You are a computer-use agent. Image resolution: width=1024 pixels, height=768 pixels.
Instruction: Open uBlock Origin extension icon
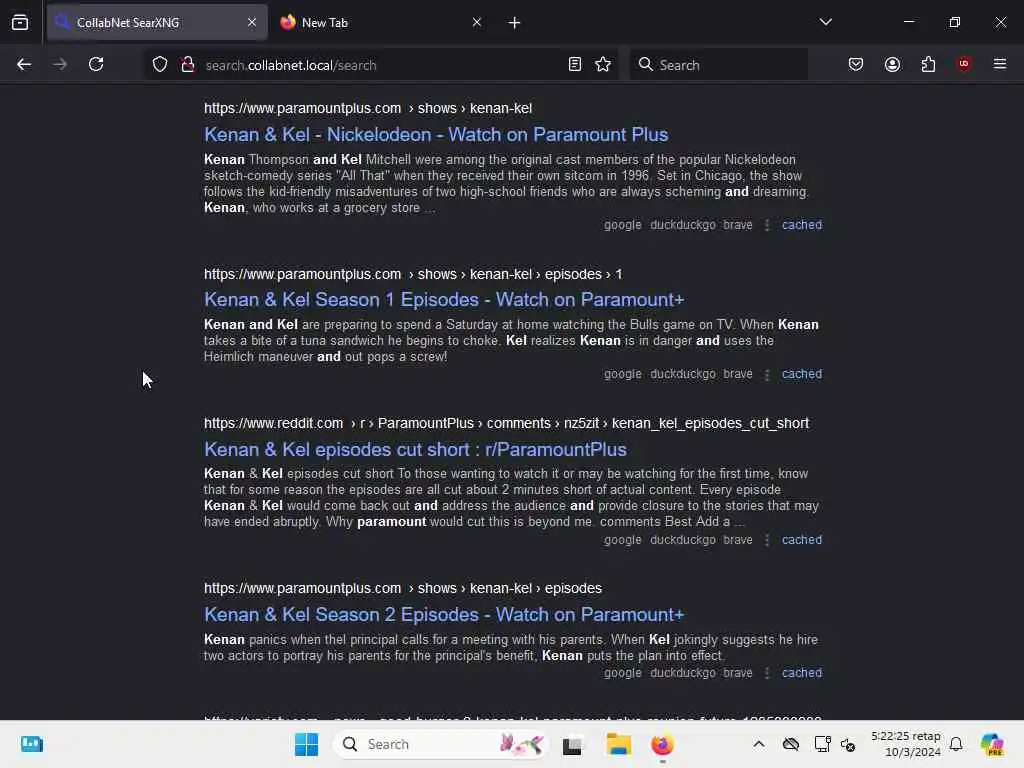click(x=963, y=64)
